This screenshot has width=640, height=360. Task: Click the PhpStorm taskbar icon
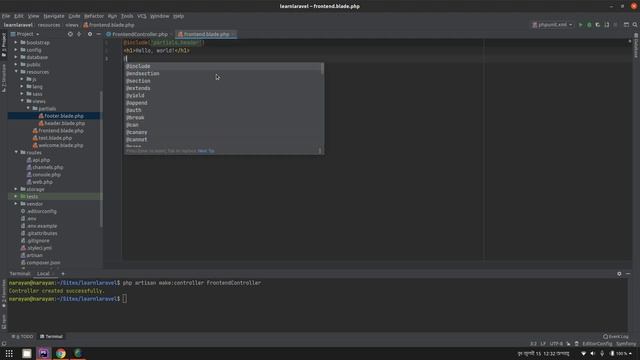(44, 353)
